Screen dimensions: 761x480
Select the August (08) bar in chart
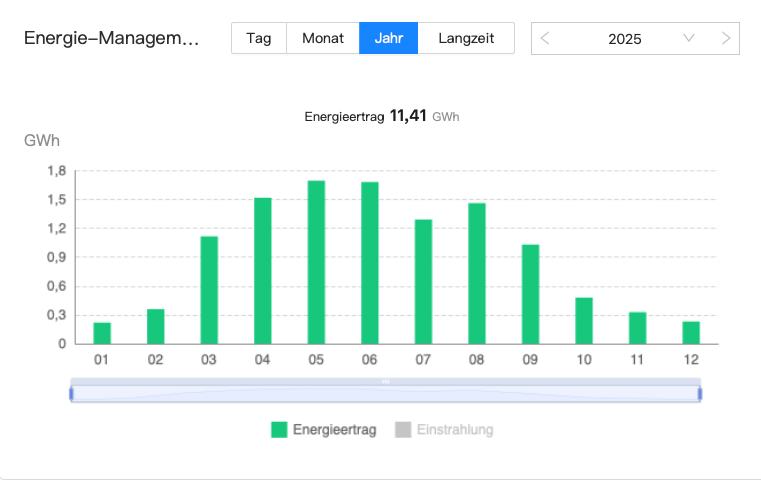477,273
